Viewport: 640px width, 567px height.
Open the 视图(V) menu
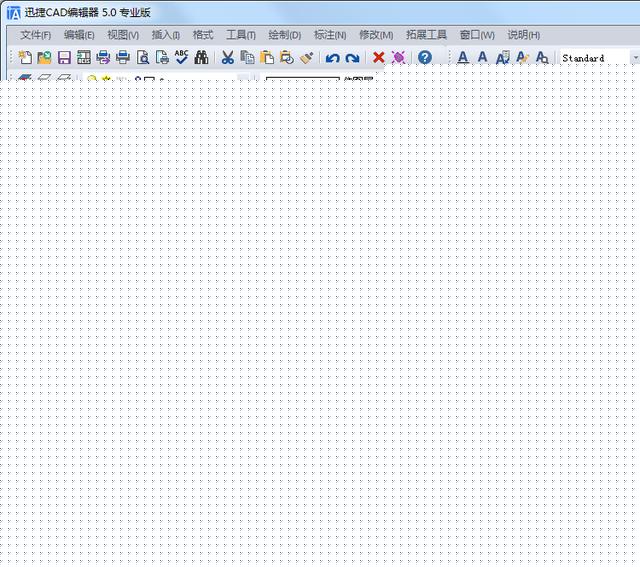click(x=123, y=35)
